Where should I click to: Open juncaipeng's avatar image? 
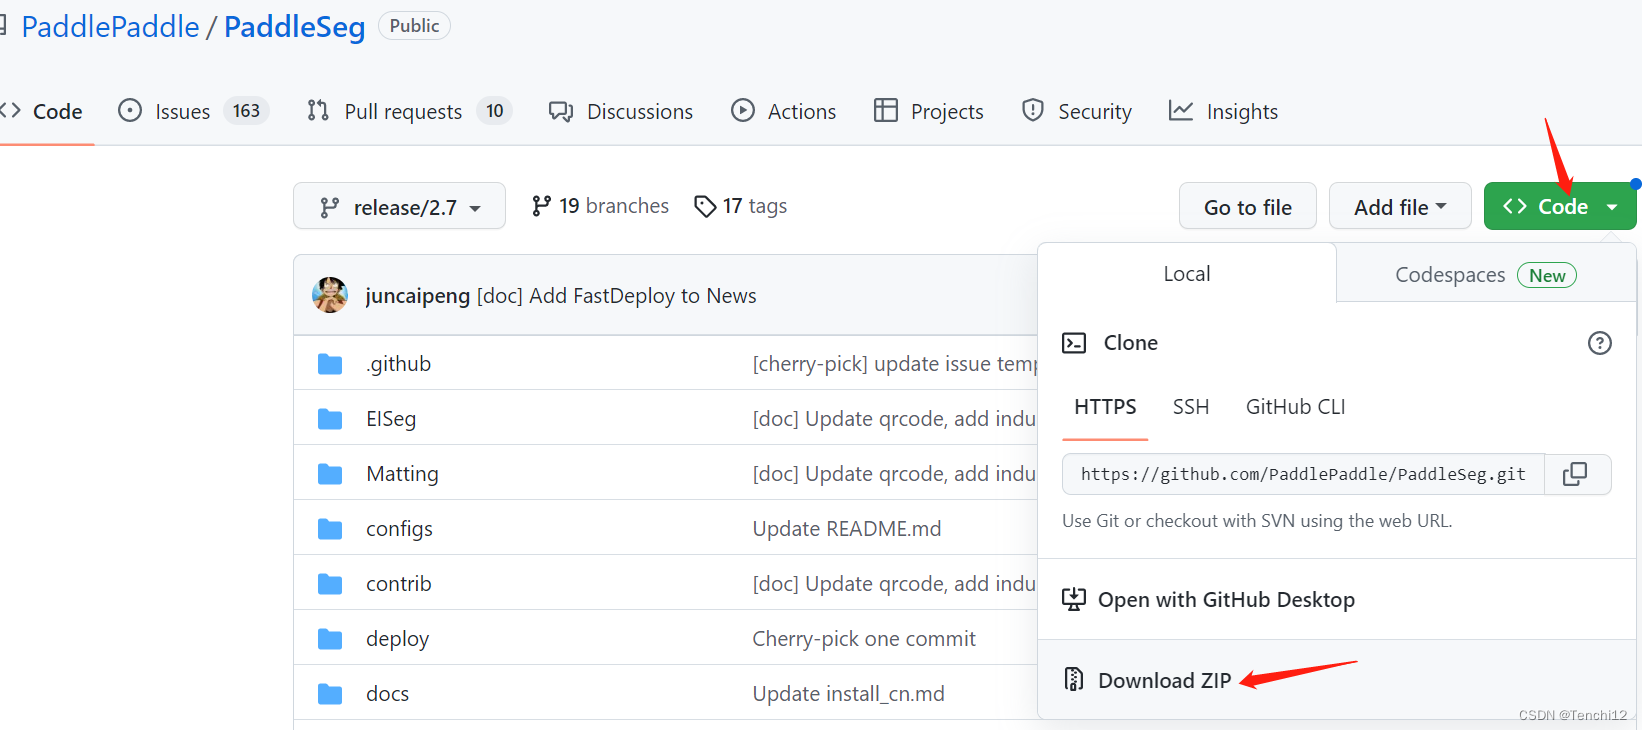click(x=330, y=295)
